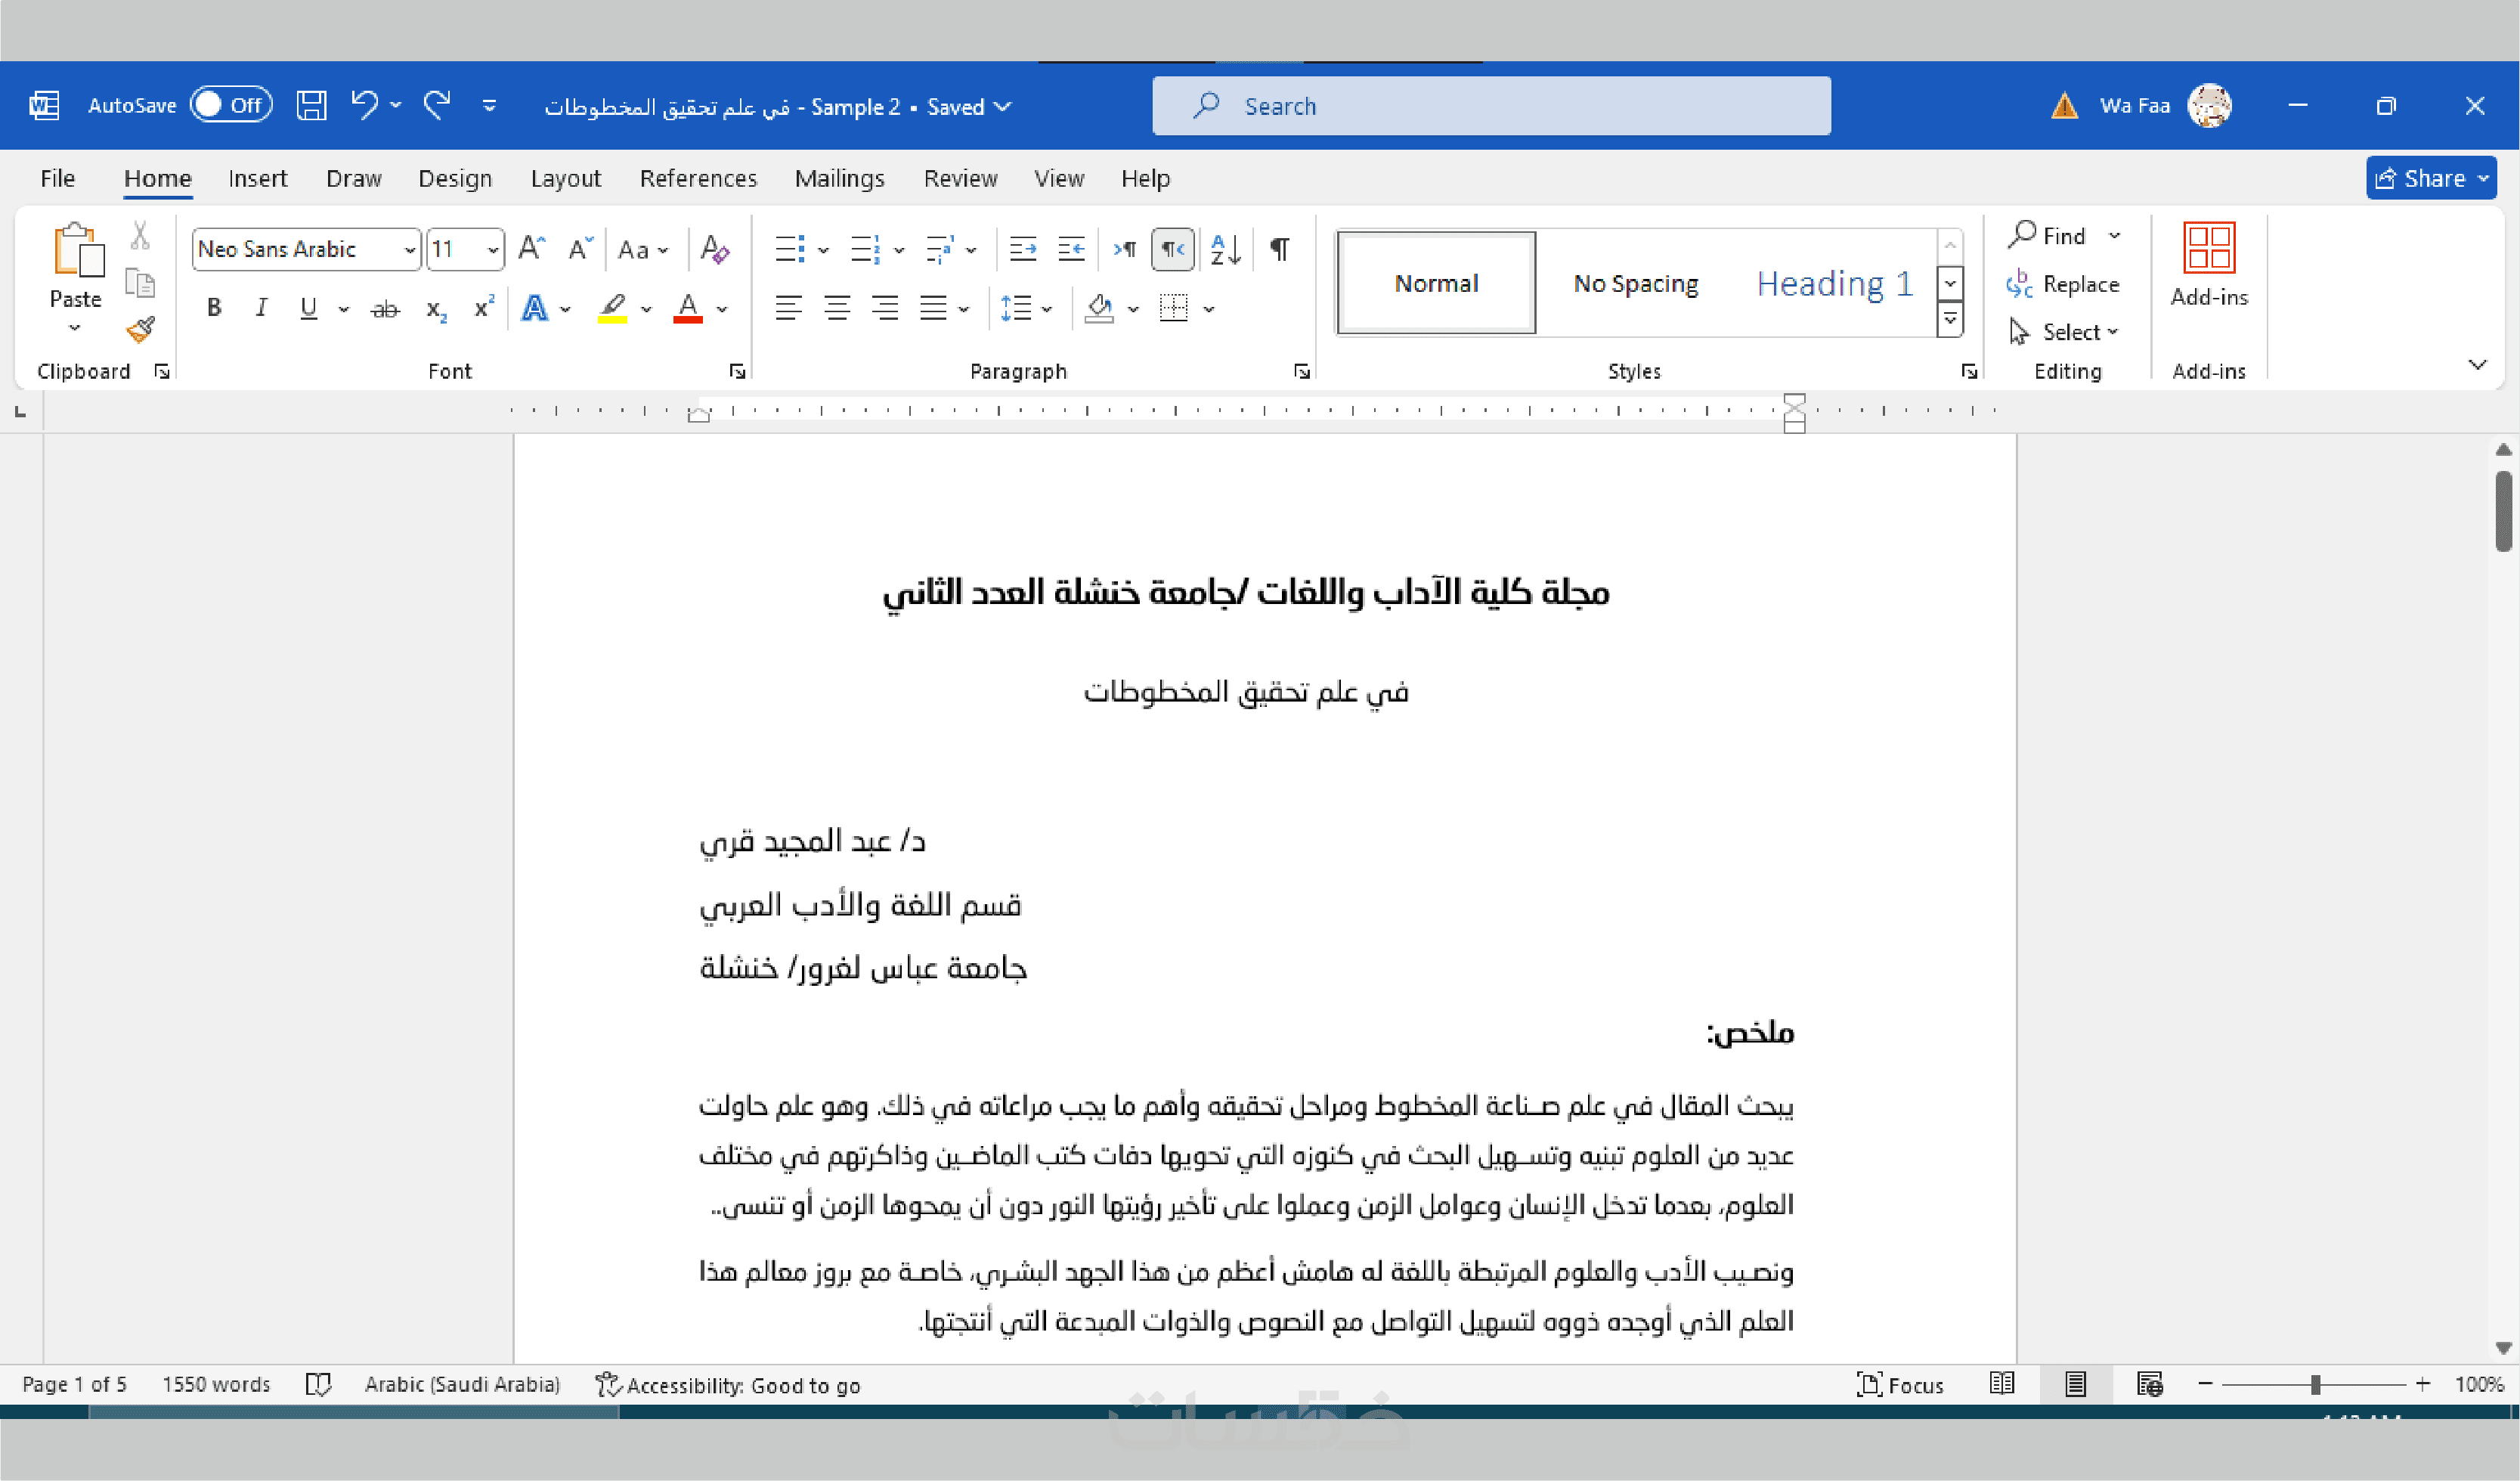Click the Sort A-Z icon
The height and width of the screenshot is (1481, 2520).
(x=1225, y=249)
